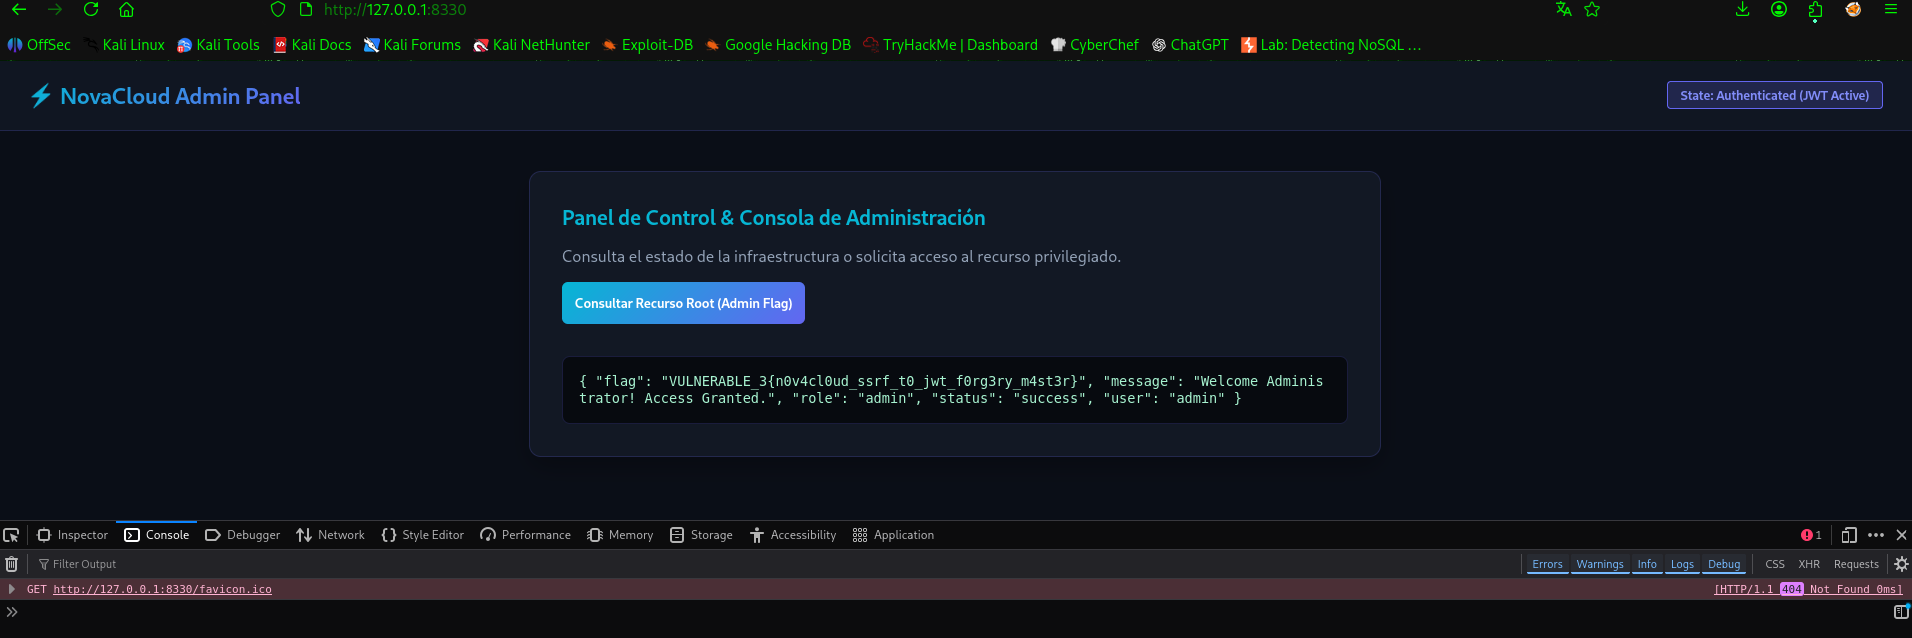
Task: Switch to the Debugger tab
Action: [243, 535]
